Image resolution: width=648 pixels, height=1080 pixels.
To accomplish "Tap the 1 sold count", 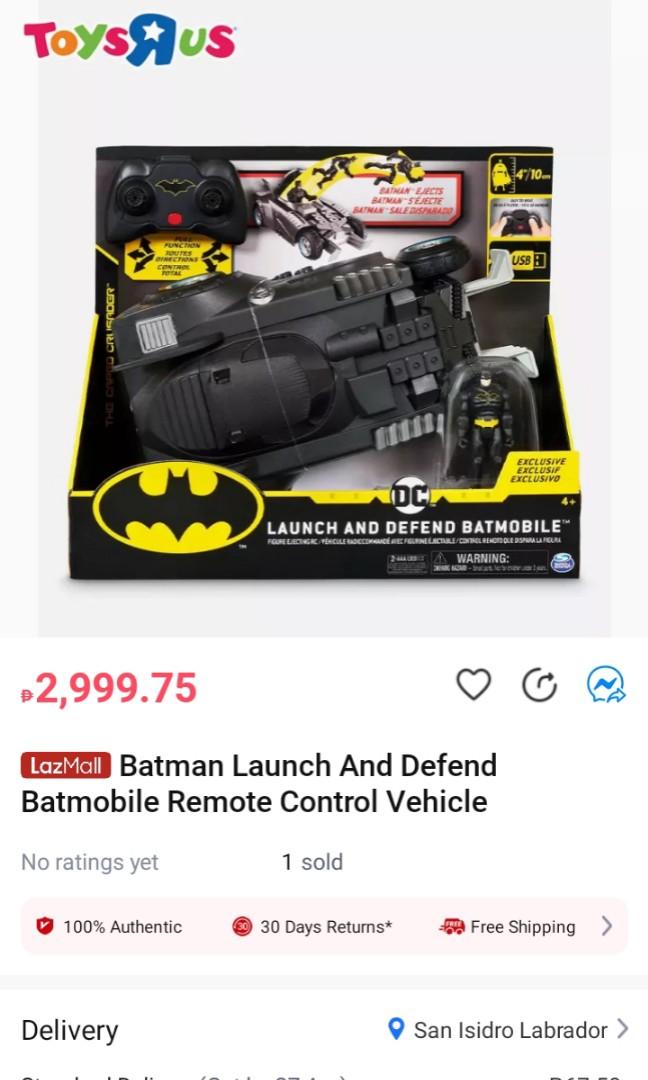I will 312,862.
